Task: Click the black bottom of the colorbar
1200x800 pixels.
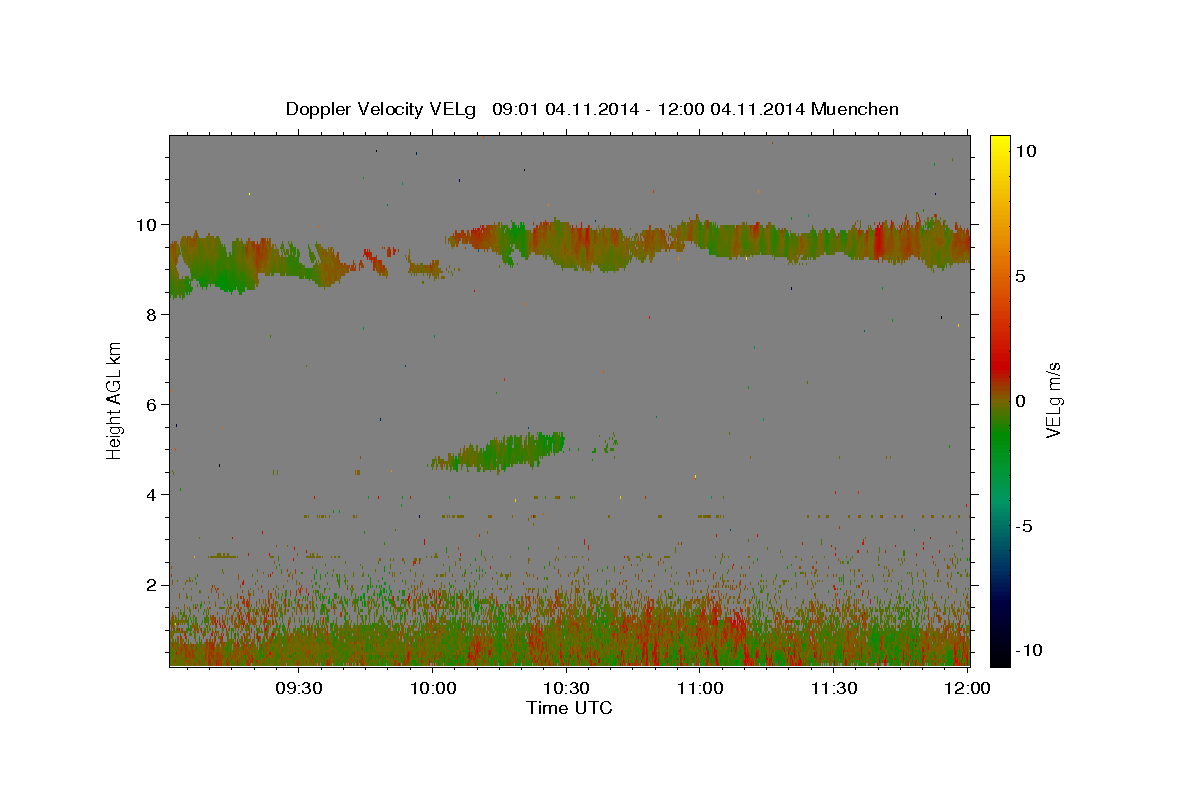Action: [x=999, y=655]
